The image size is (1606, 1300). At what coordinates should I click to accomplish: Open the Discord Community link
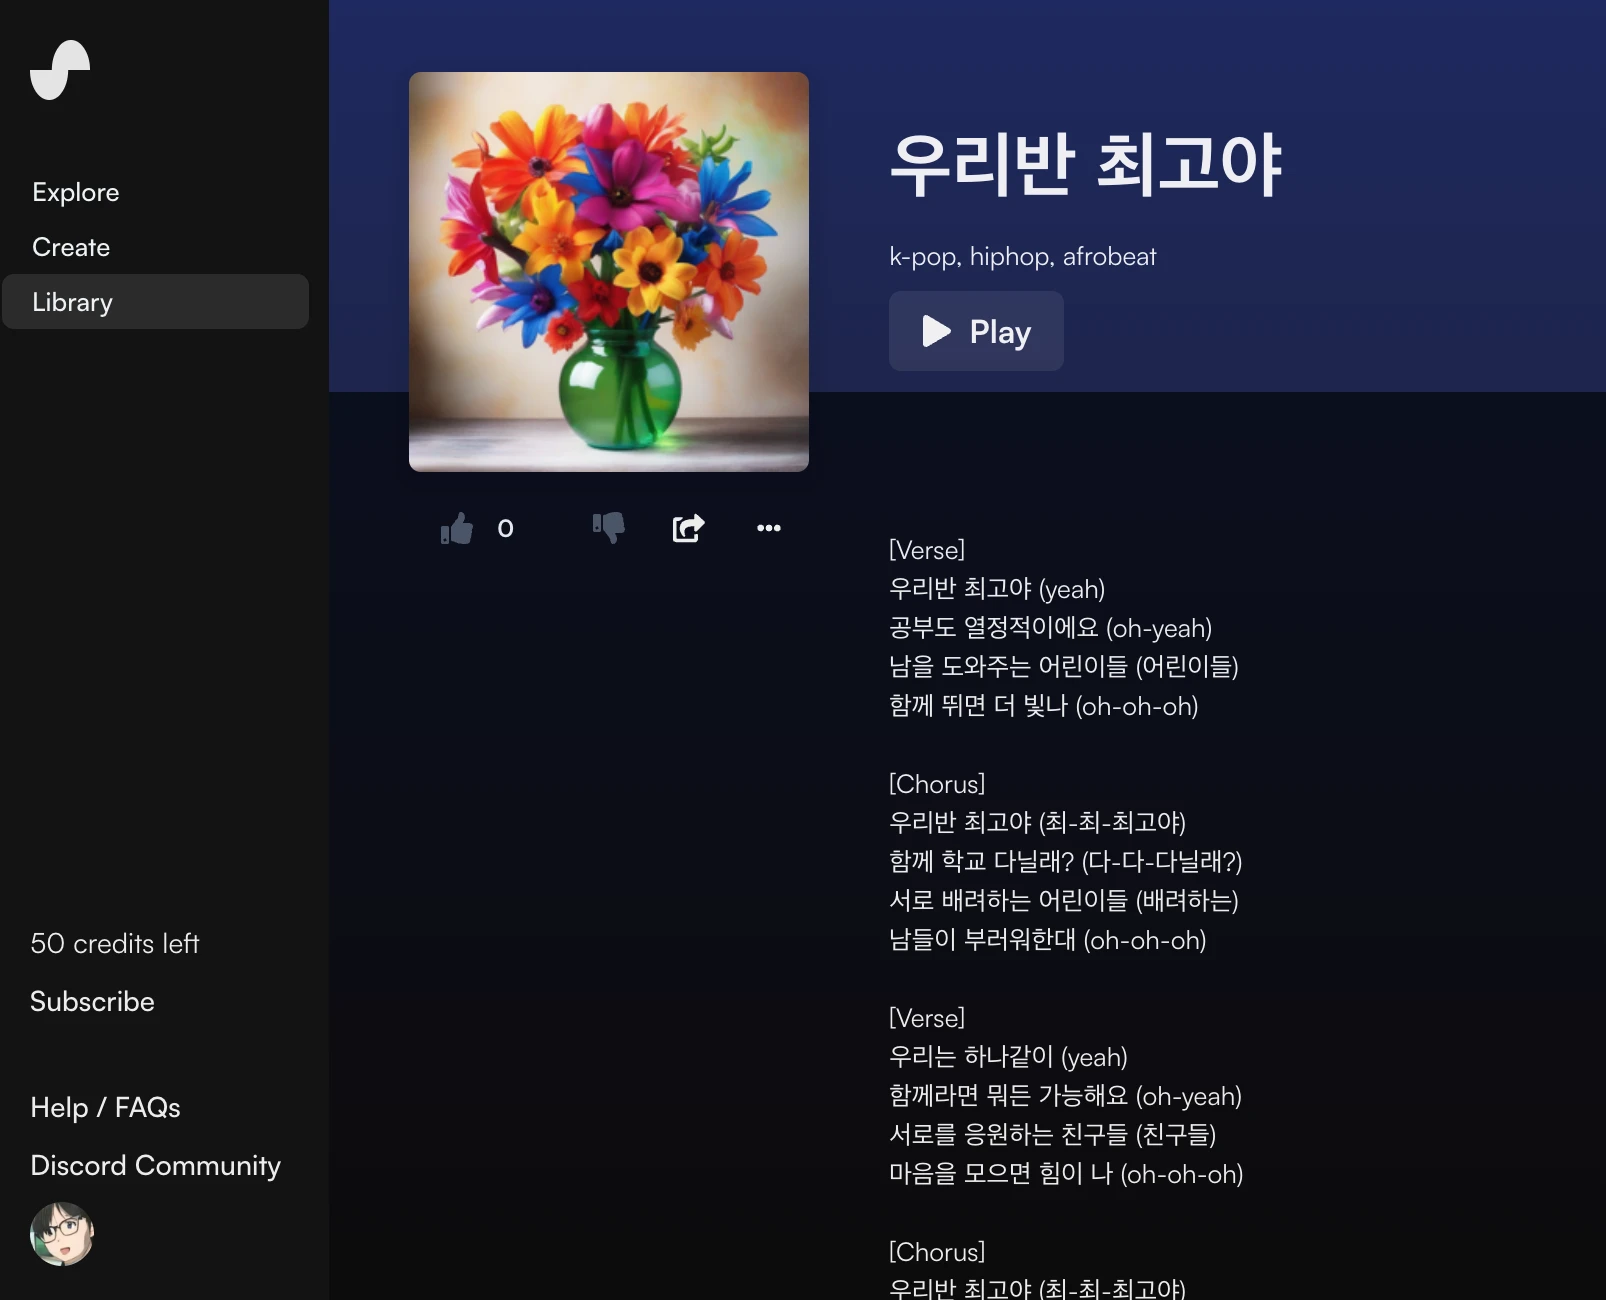[155, 1165]
